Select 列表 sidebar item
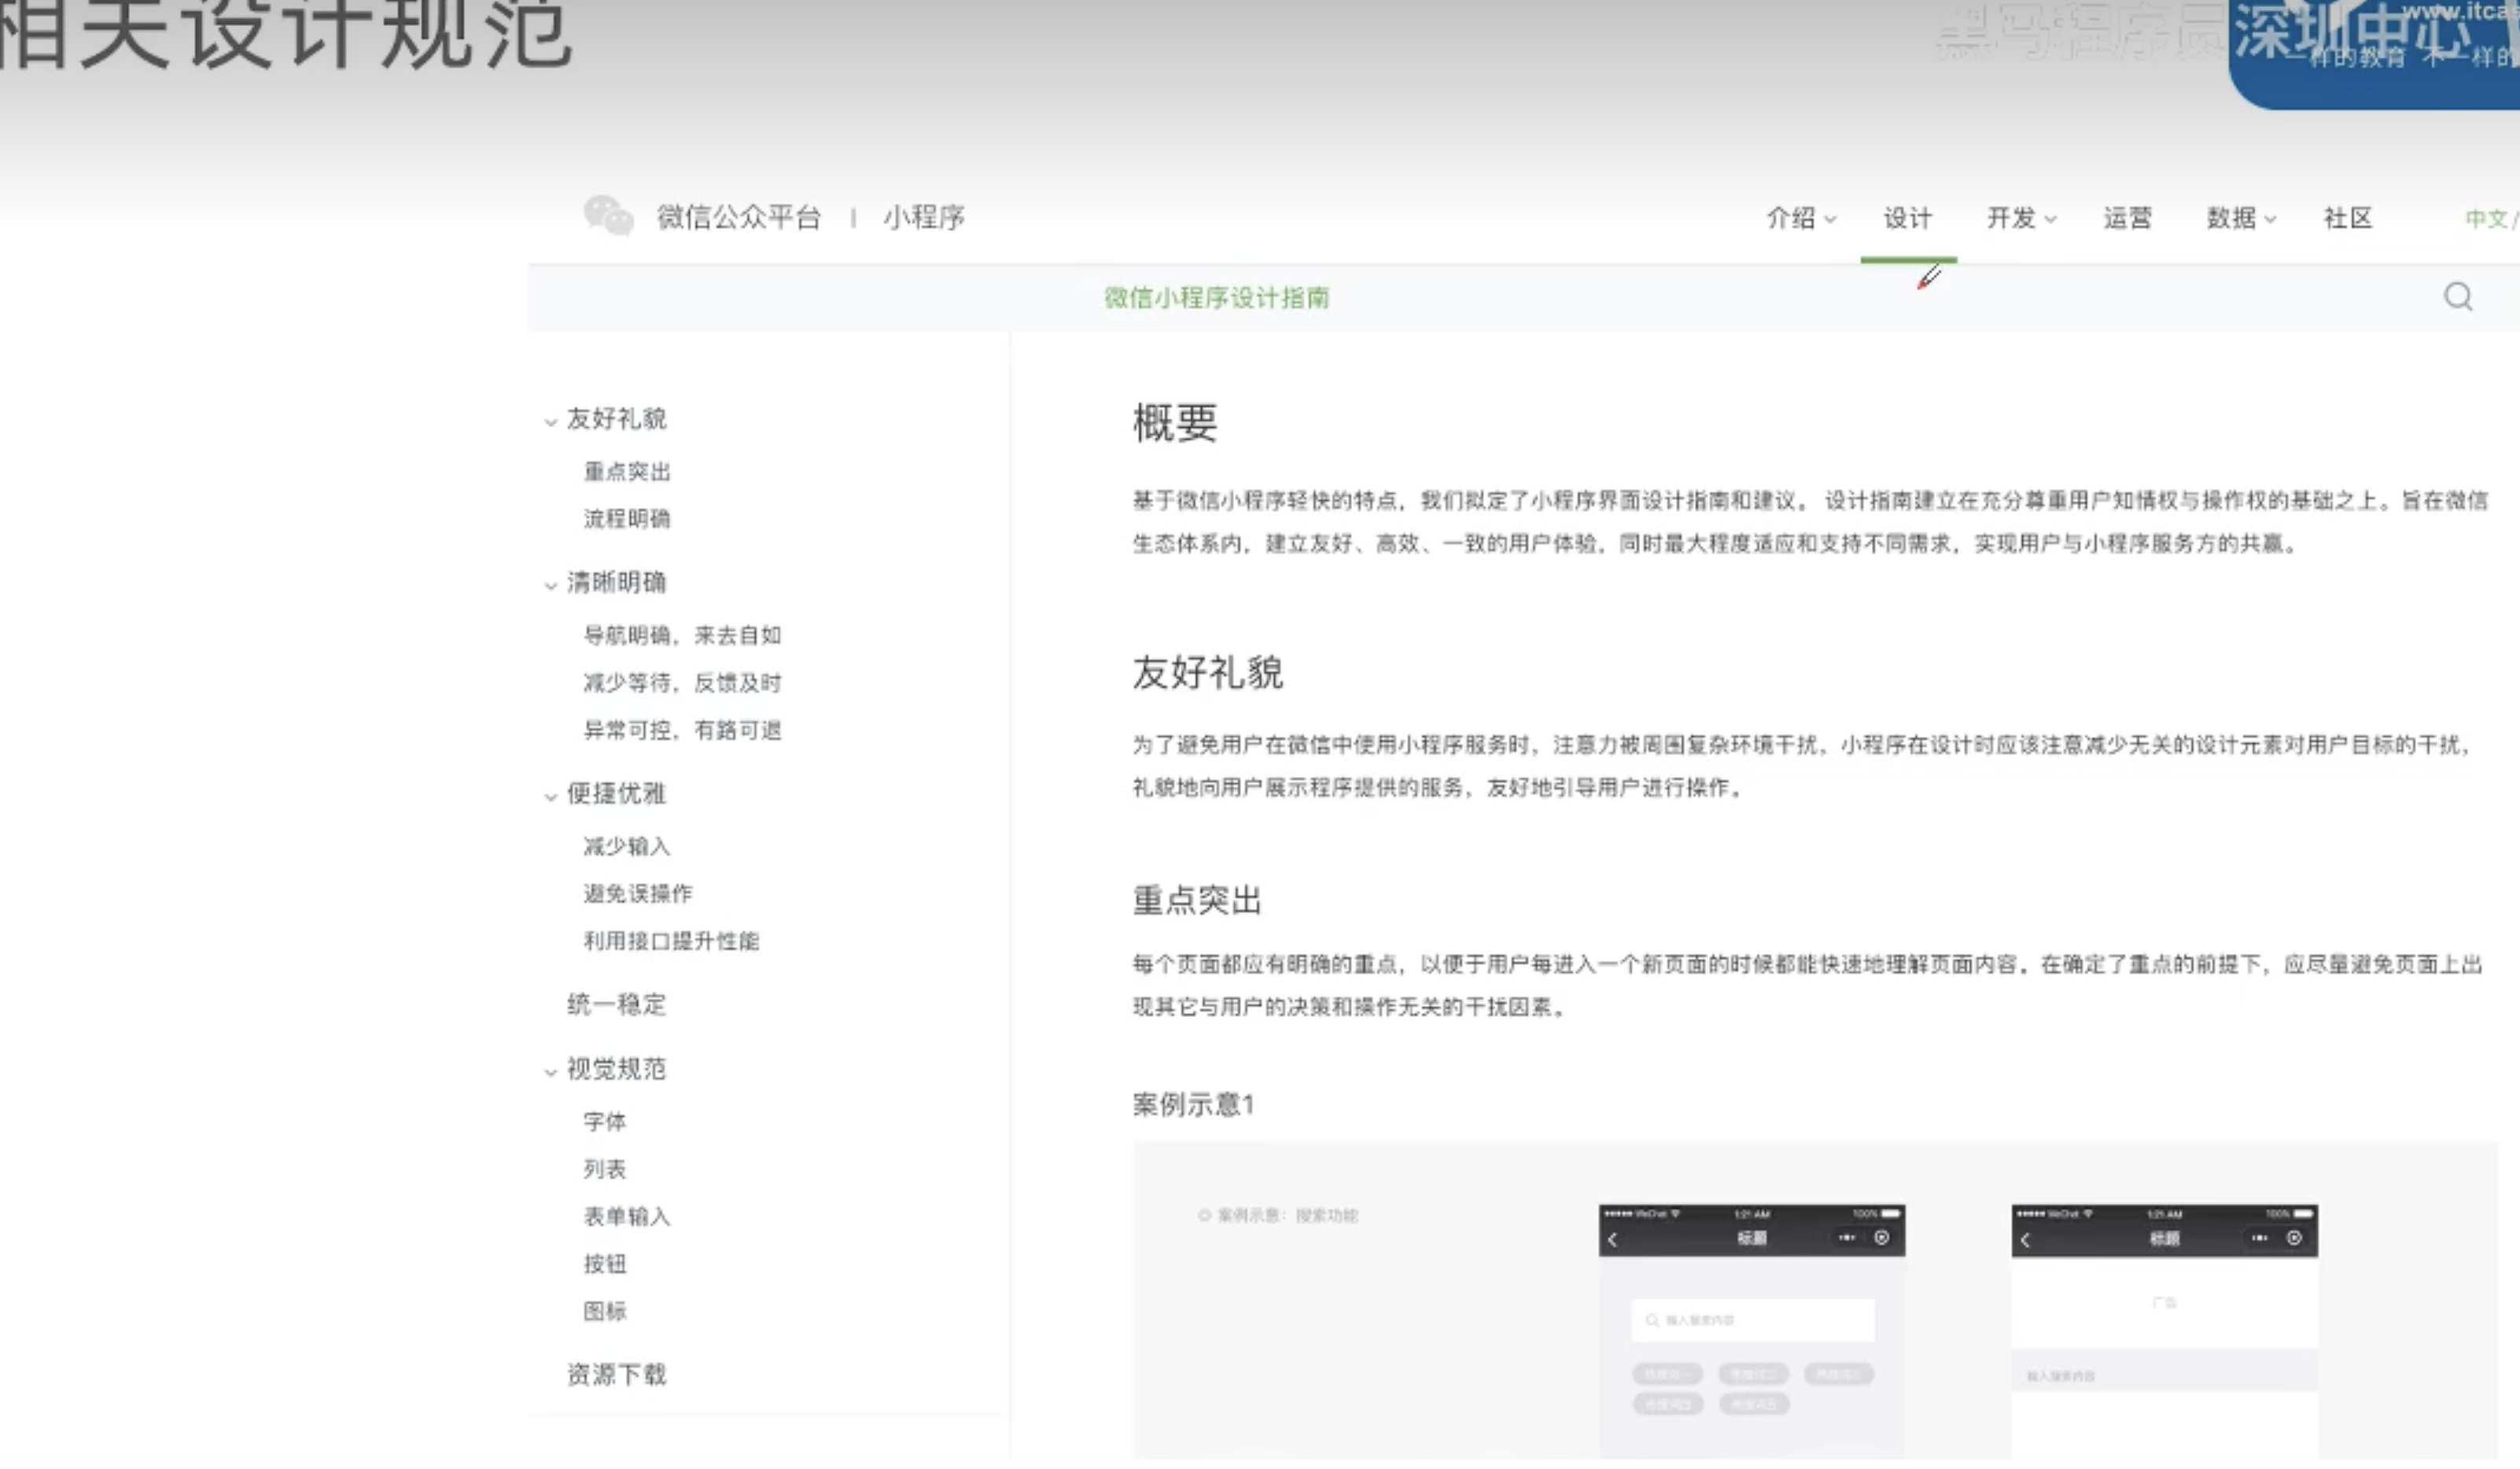Screen dimensions: 2520x1469 click(605, 1168)
